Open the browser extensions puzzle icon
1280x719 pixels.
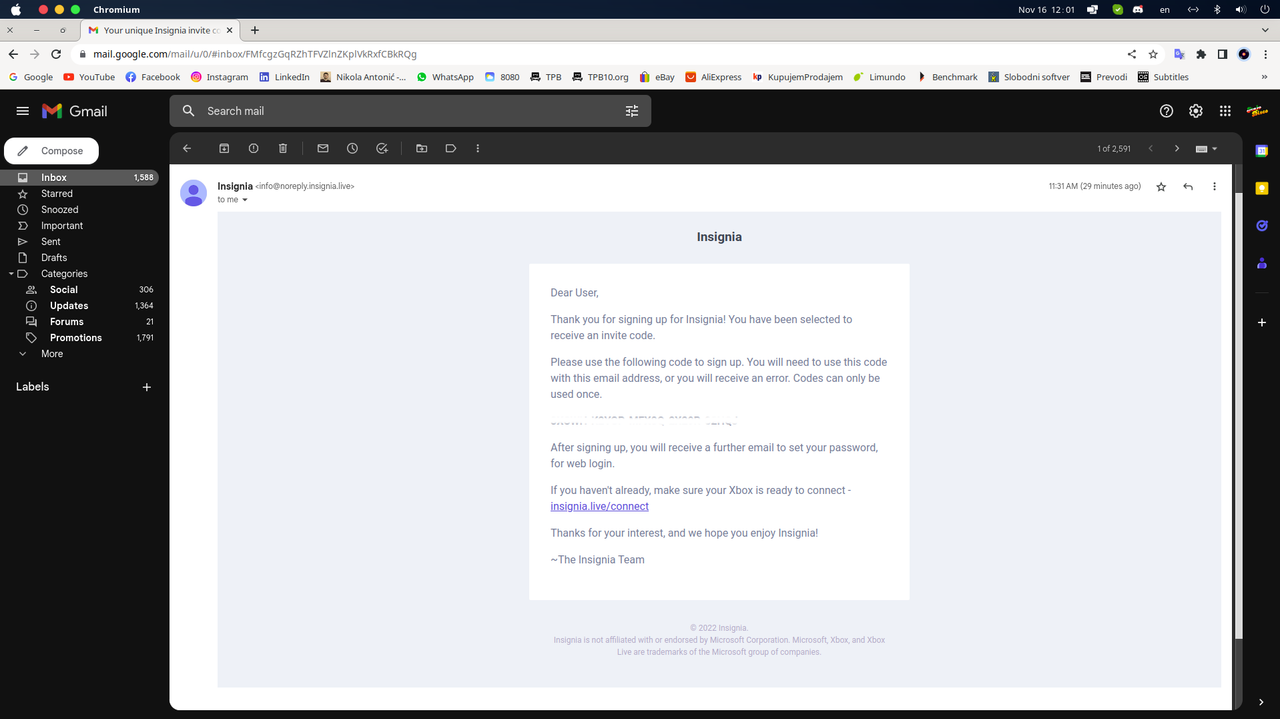[x=1201, y=54]
